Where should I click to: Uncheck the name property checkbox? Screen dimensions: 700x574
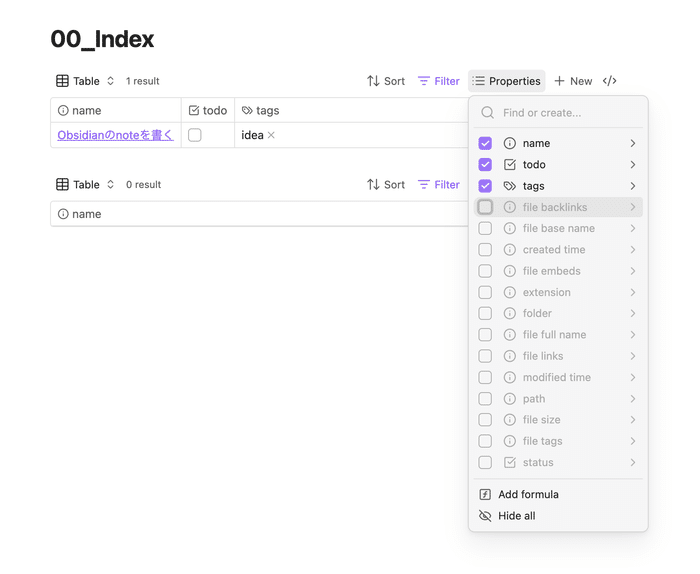click(x=485, y=144)
